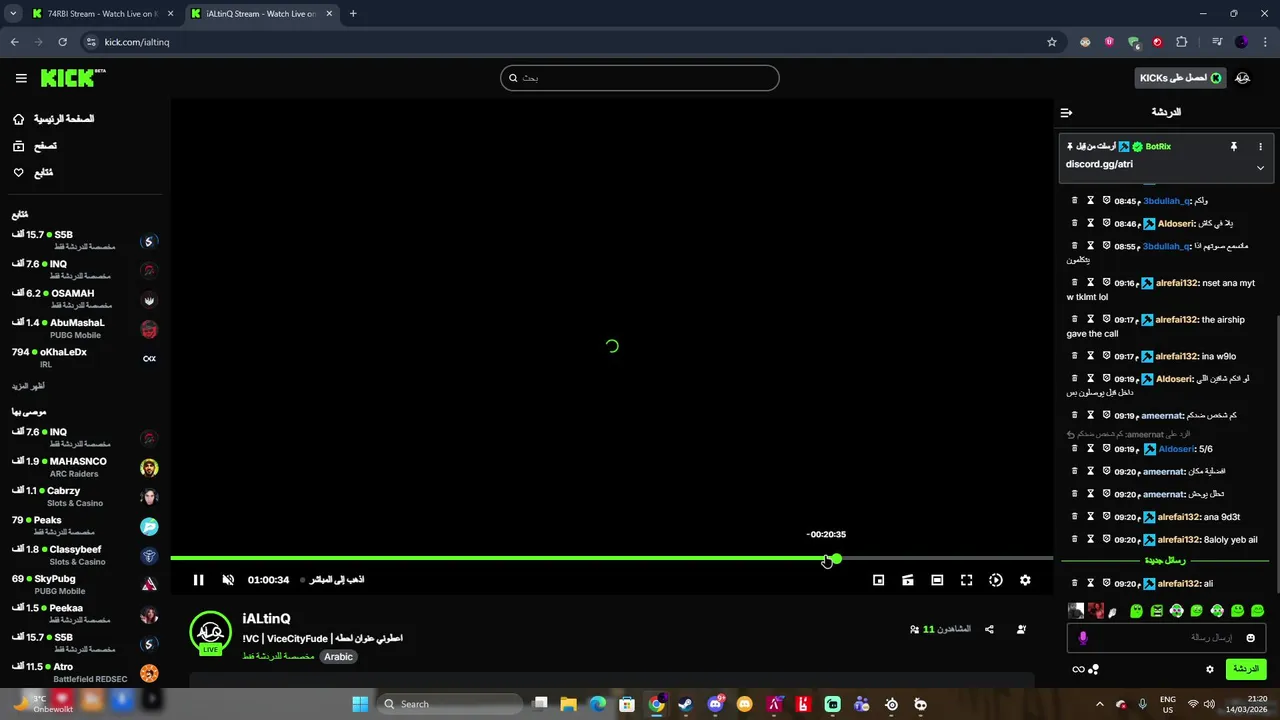Open chat points infinity icon
Viewport: 1280px width, 720px height.
click(1078, 669)
